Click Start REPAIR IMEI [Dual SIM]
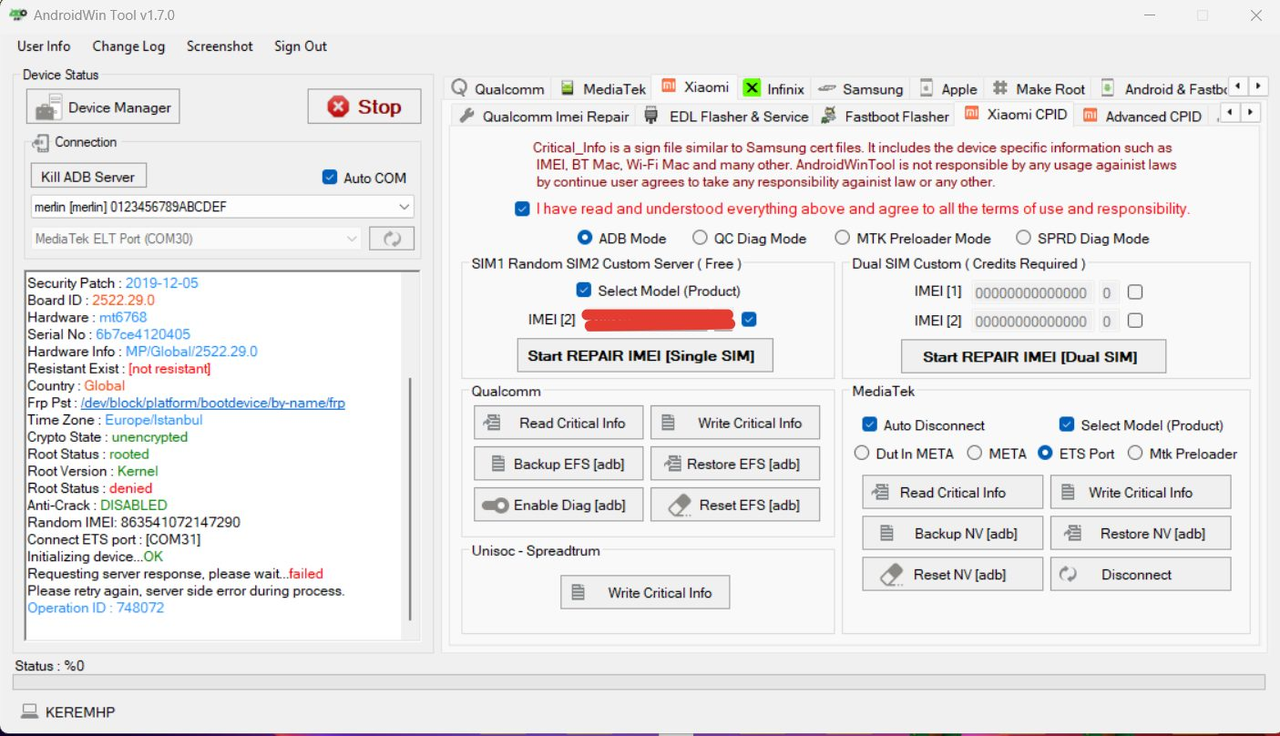This screenshot has height=736, width=1280. [x=1033, y=356]
